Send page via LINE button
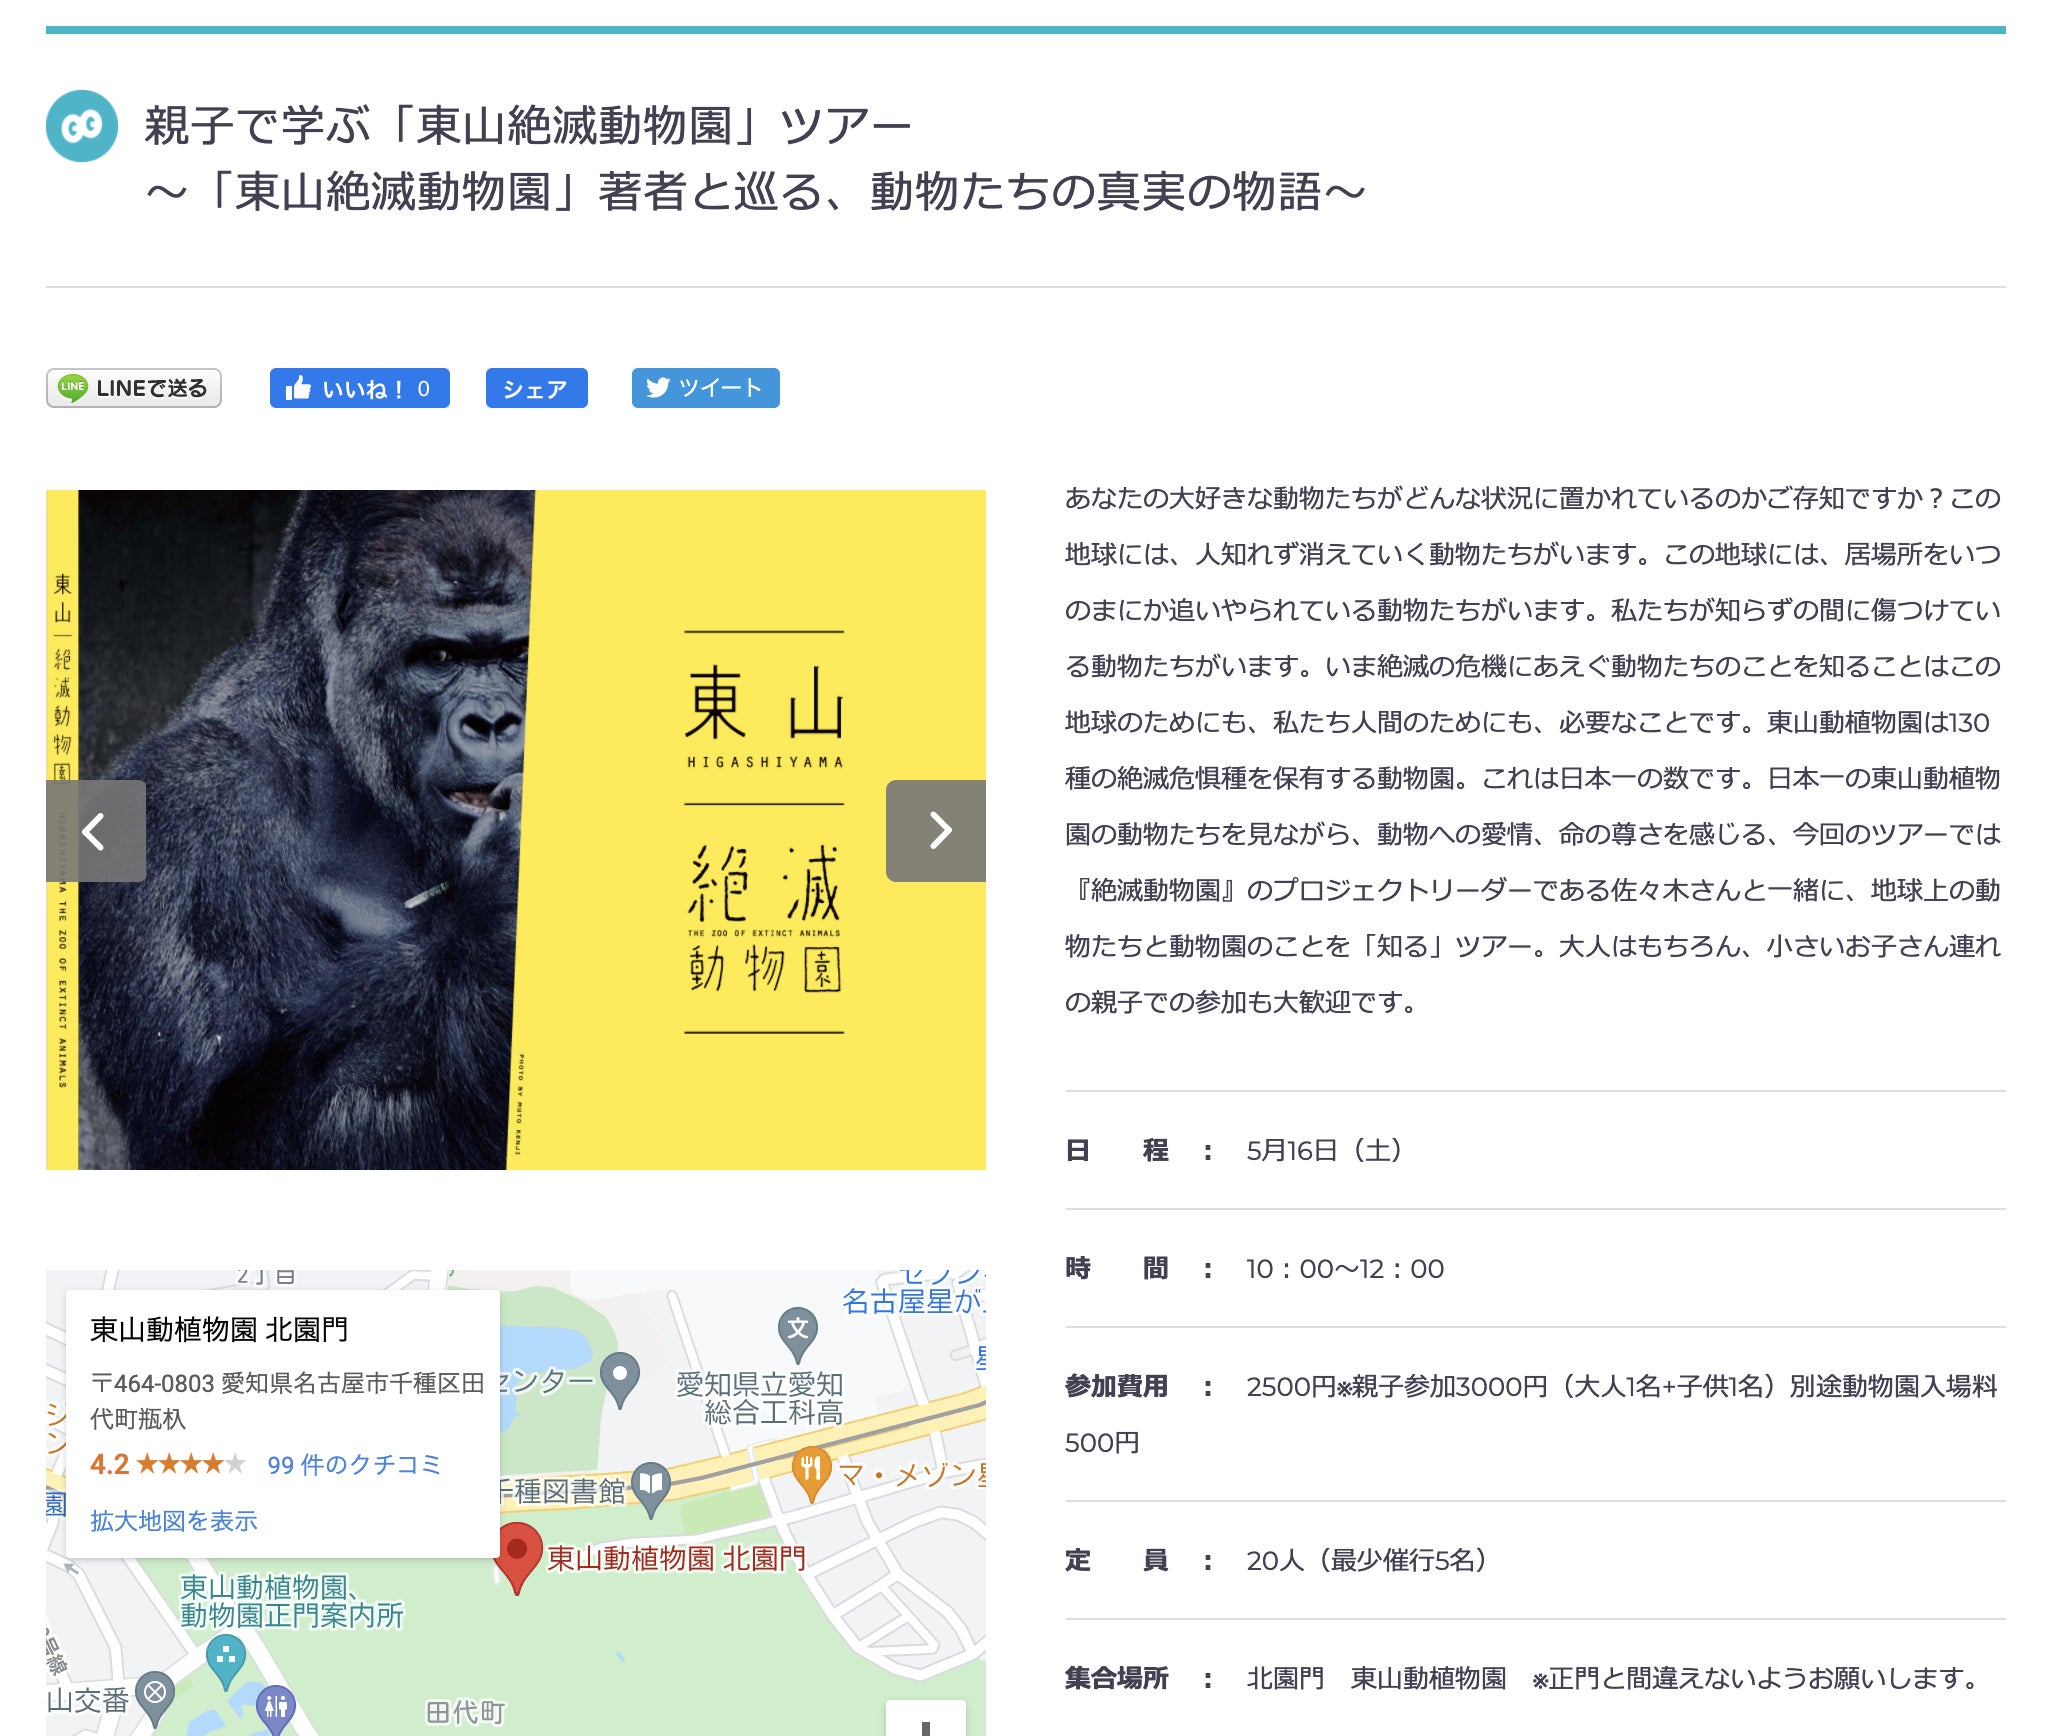The height and width of the screenshot is (1736, 2052). [134, 388]
